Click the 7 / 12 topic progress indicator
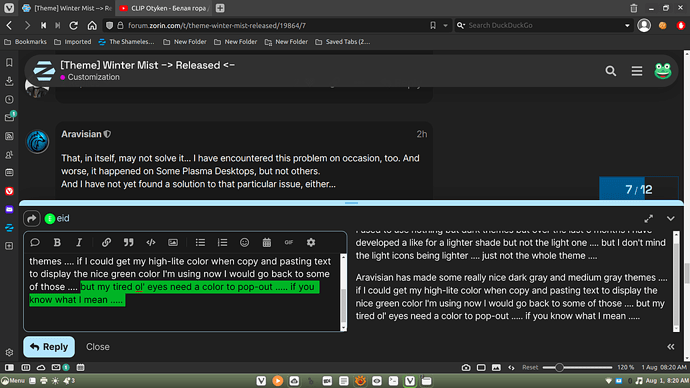This screenshot has width=690, height=388. coord(639,189)
